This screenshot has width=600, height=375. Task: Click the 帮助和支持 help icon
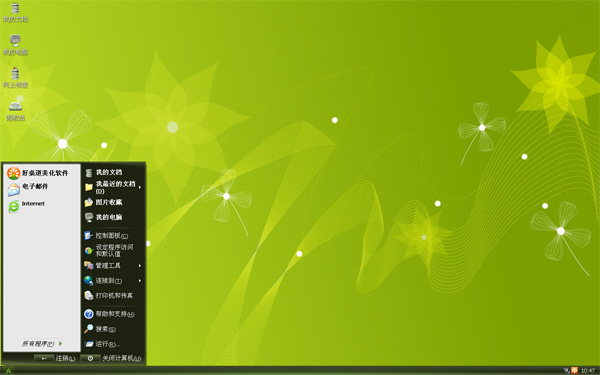click(x=89, y=314)
